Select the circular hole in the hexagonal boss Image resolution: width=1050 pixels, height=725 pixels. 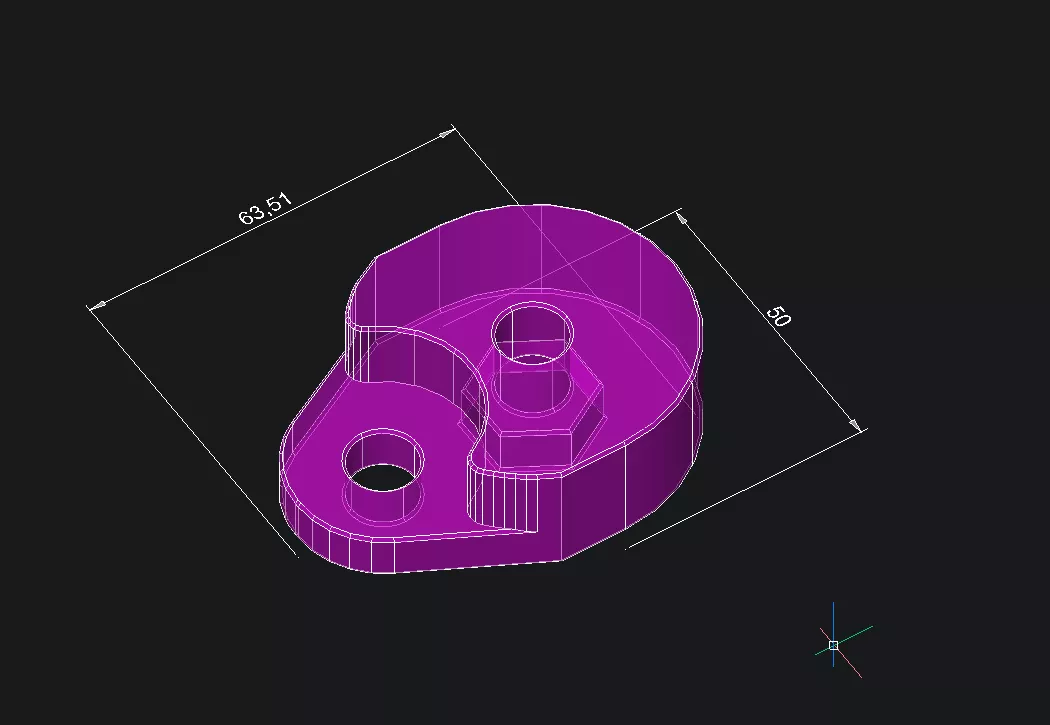coord(533,332)
